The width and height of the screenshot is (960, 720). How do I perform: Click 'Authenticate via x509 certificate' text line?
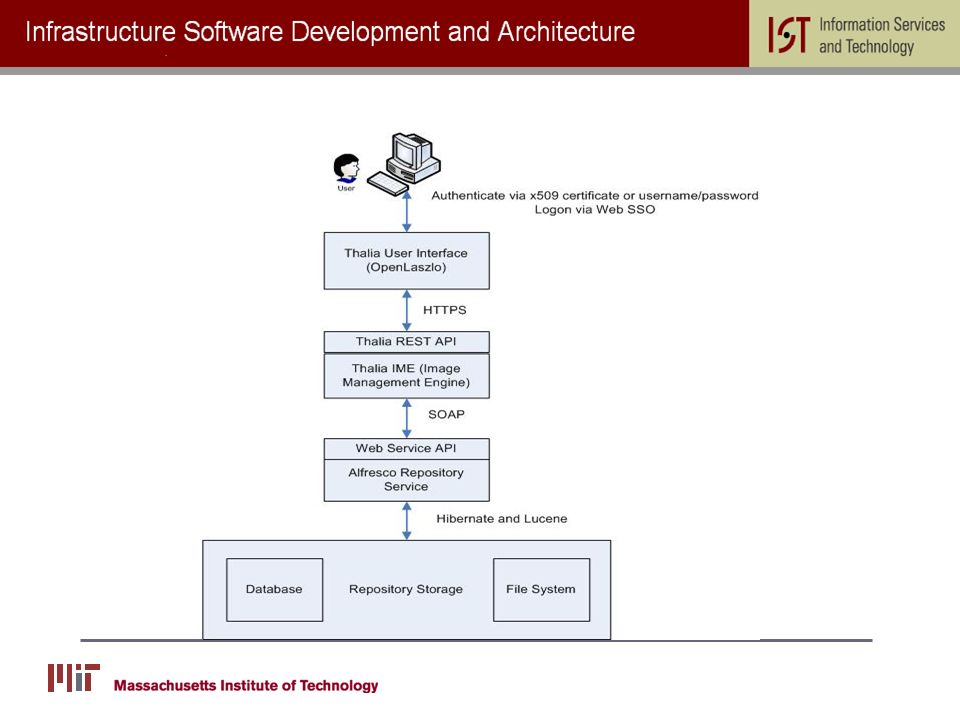pyautogui.click(x=594, y=195)
